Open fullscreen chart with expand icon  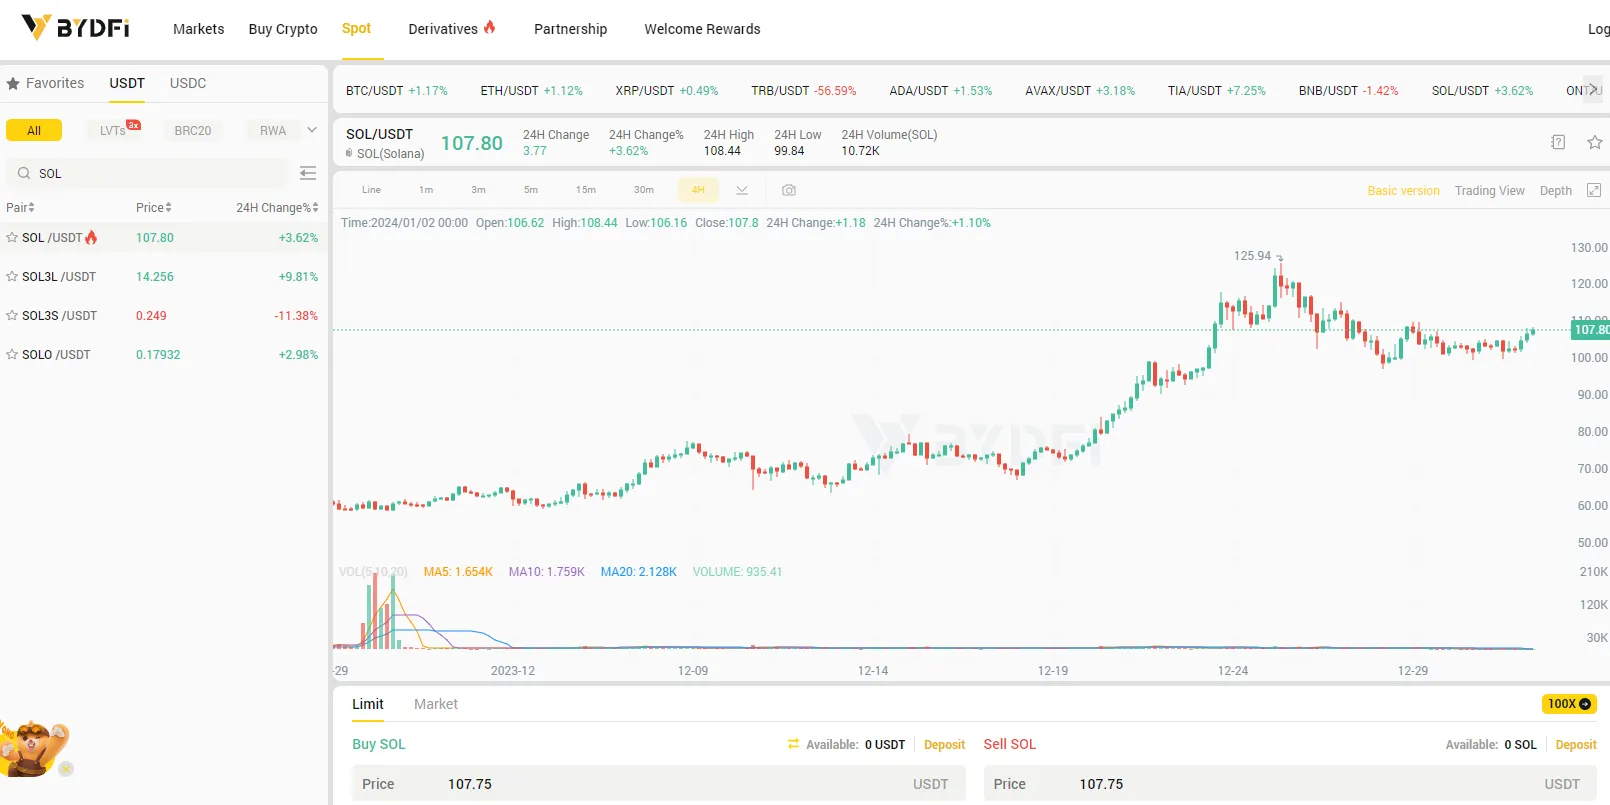pos(1594,190)
